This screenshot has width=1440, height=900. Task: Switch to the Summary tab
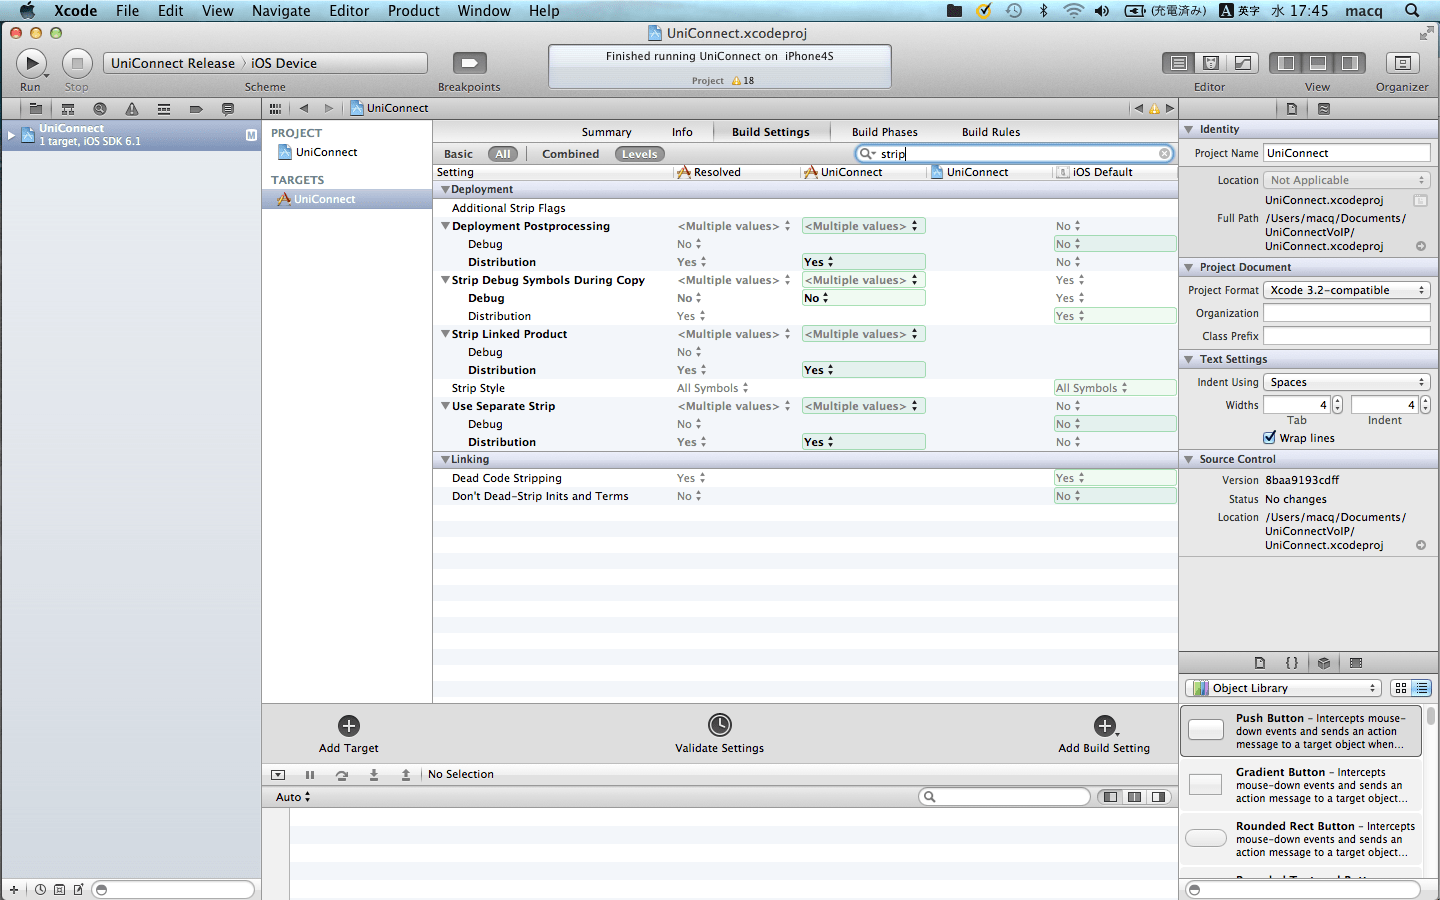click(607, 132)
